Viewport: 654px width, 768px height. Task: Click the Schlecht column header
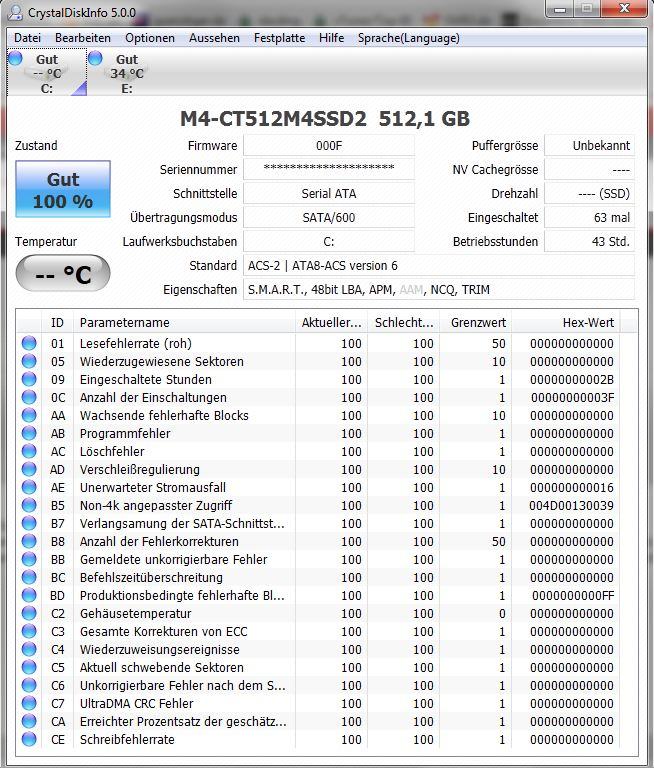[404, 322]
